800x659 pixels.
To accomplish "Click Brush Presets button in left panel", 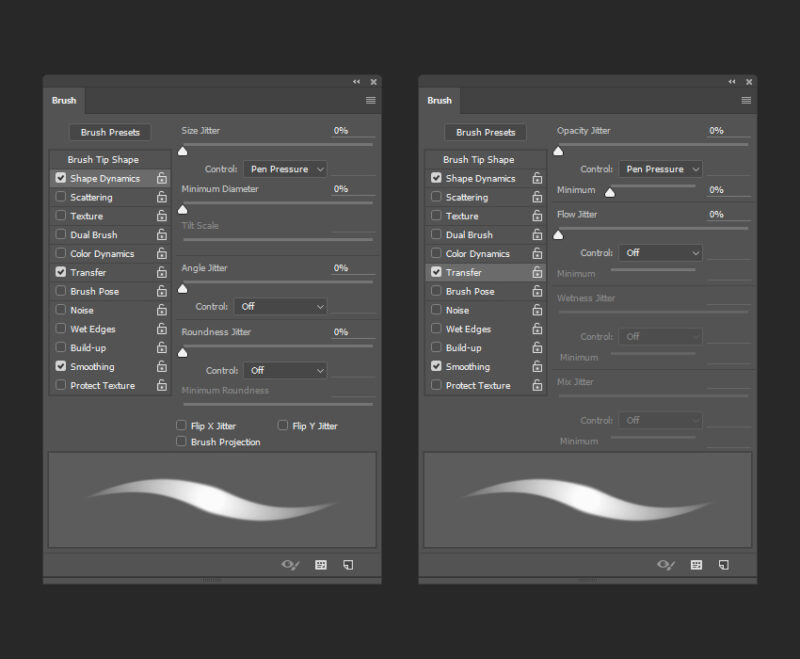I will (110, 132).
